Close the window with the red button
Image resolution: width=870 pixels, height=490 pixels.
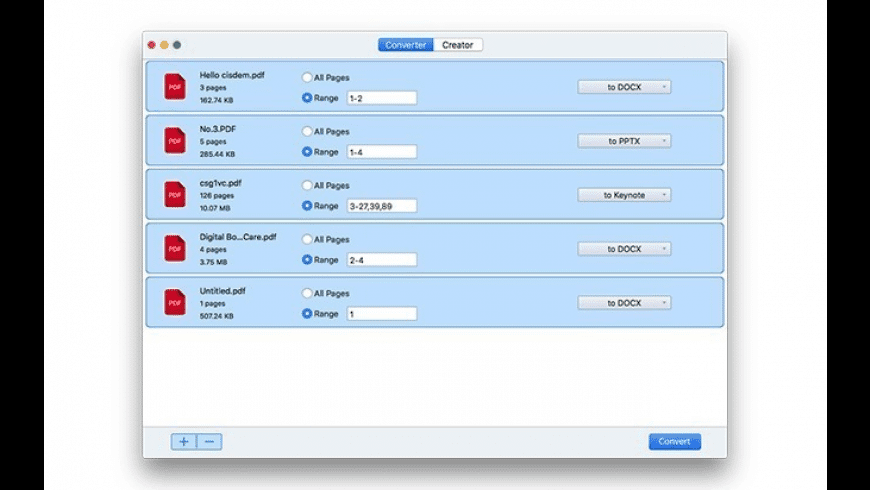tap(151, 45)
